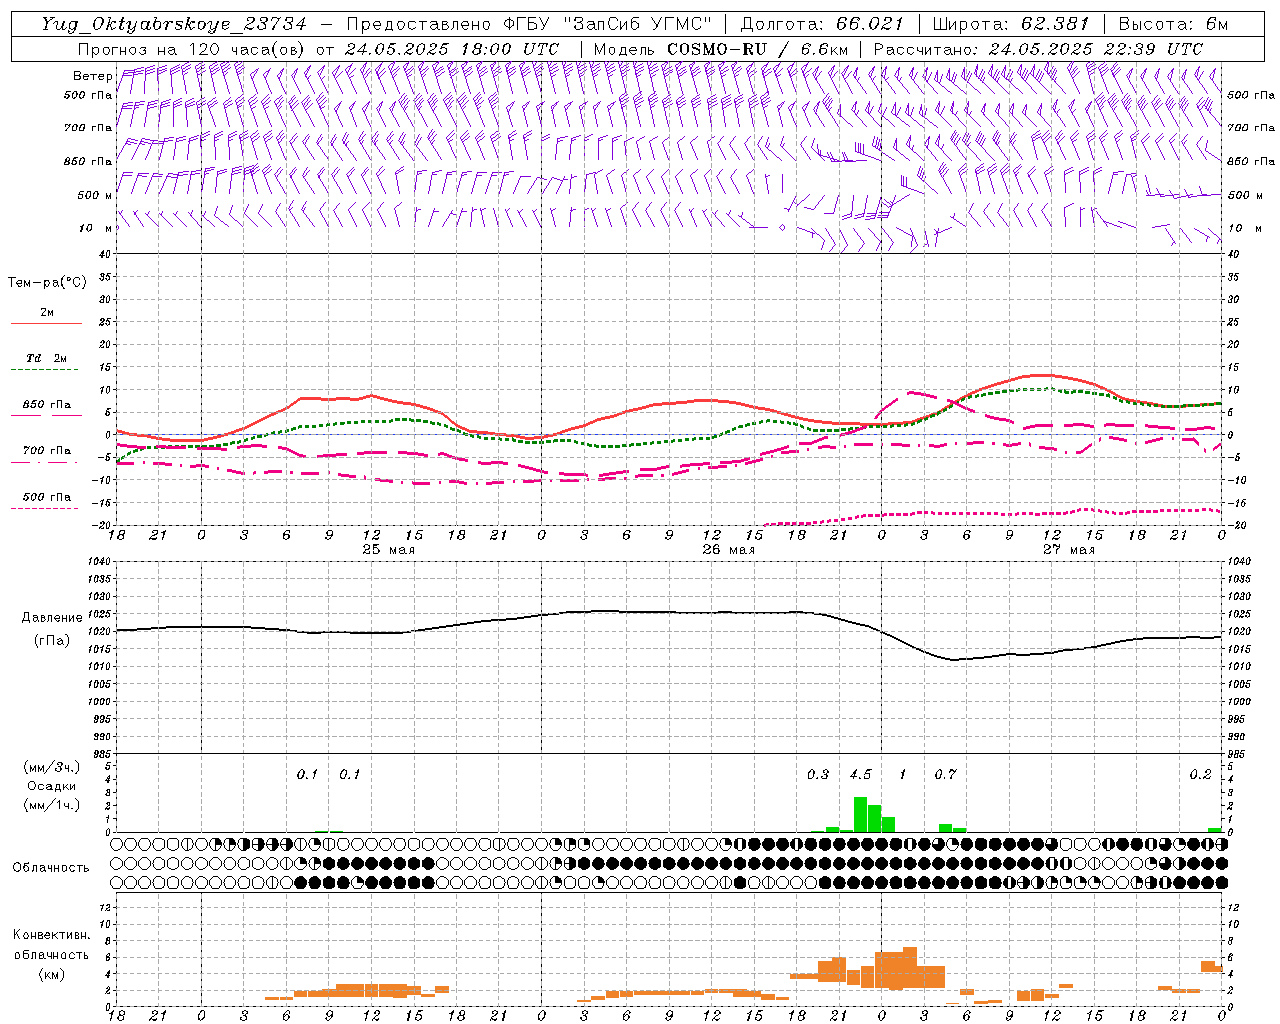Click the Осадки precipitation label
This screenshot has width=1280, height=1024.
[52, 786]
